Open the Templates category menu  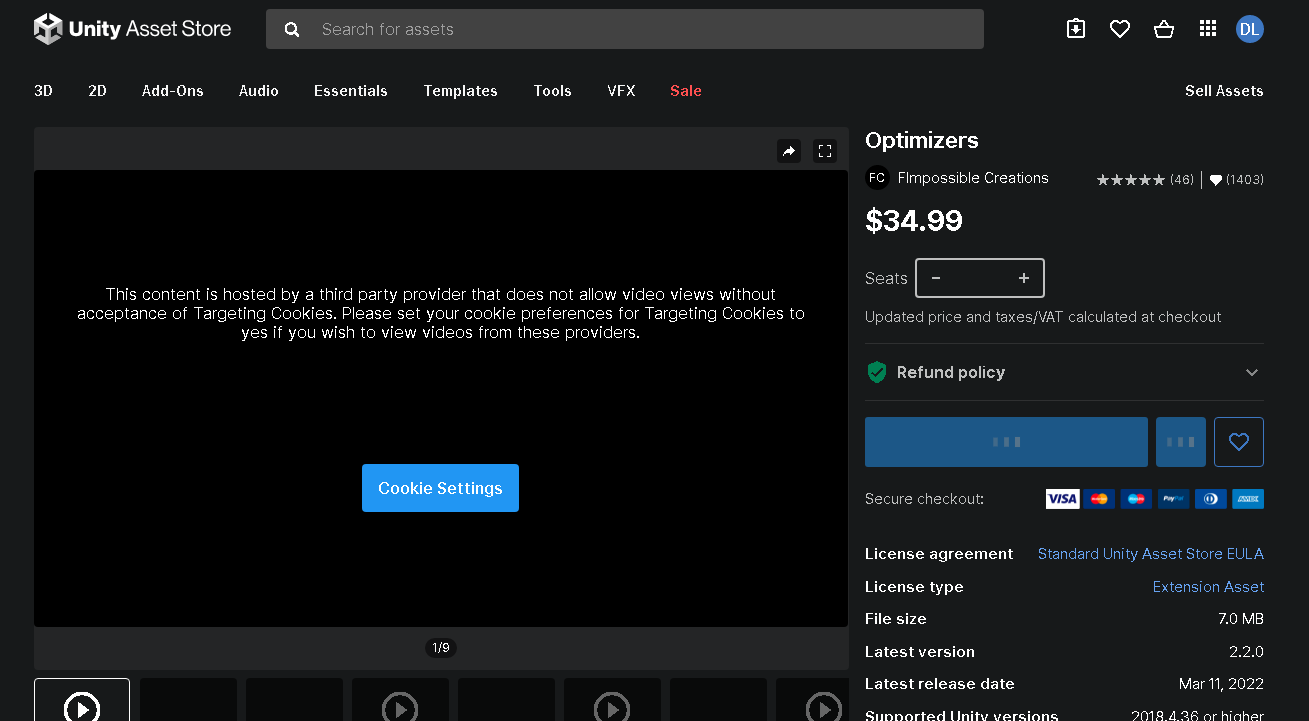coord(460,91)
